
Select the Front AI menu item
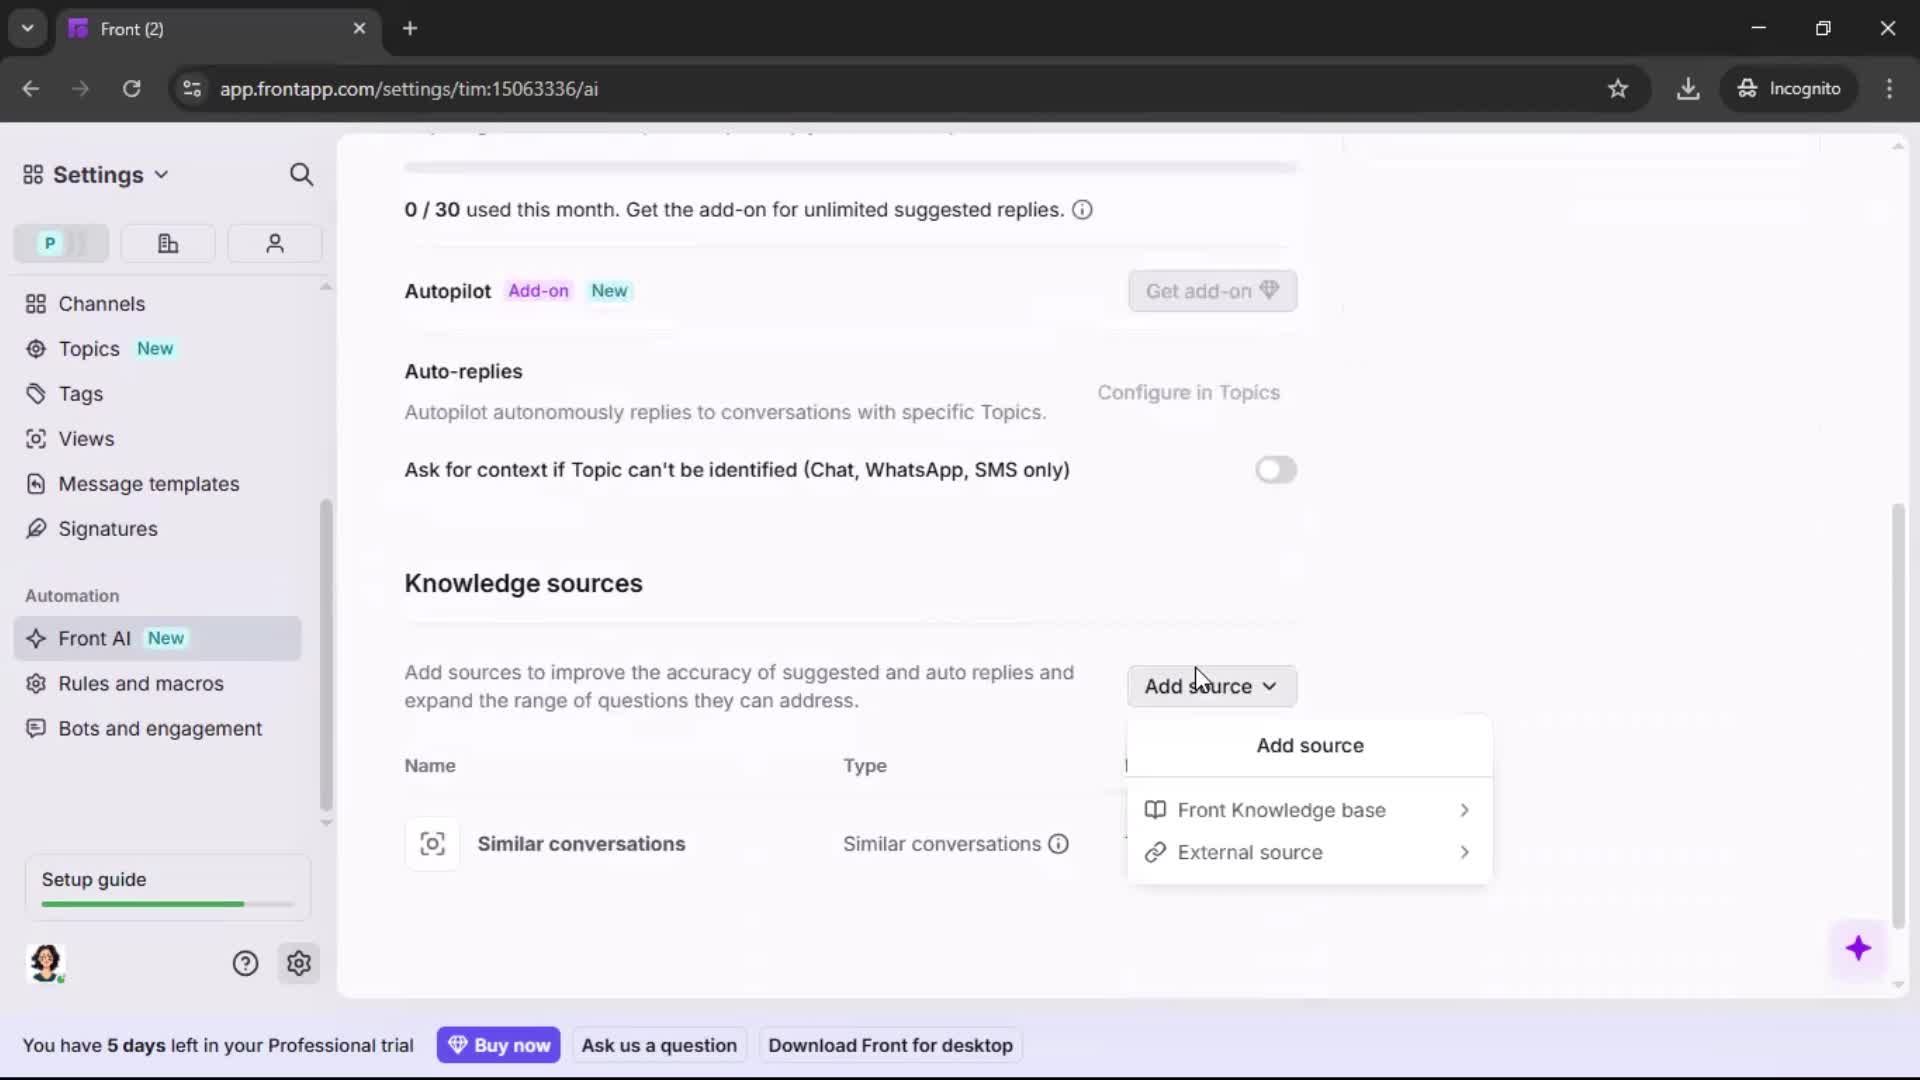[95, 638]
